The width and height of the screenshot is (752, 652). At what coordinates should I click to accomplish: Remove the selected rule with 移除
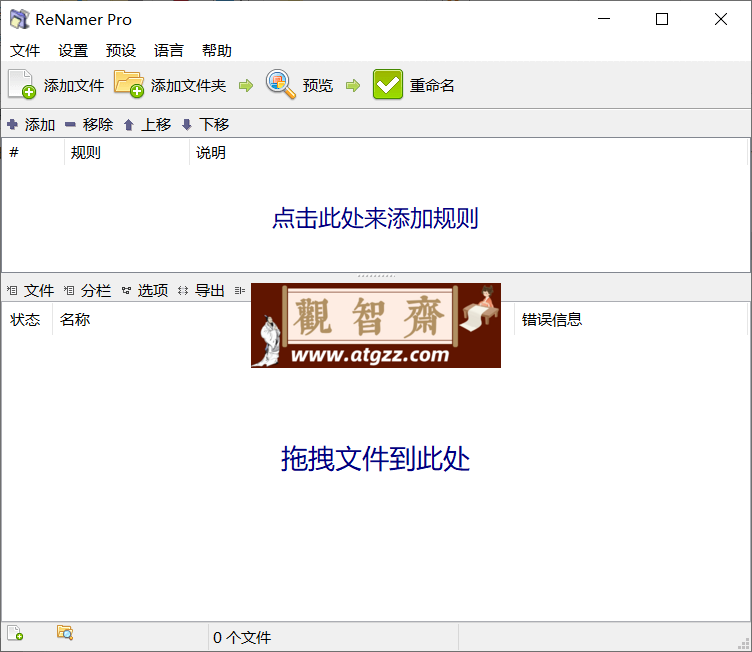point(89,125)
